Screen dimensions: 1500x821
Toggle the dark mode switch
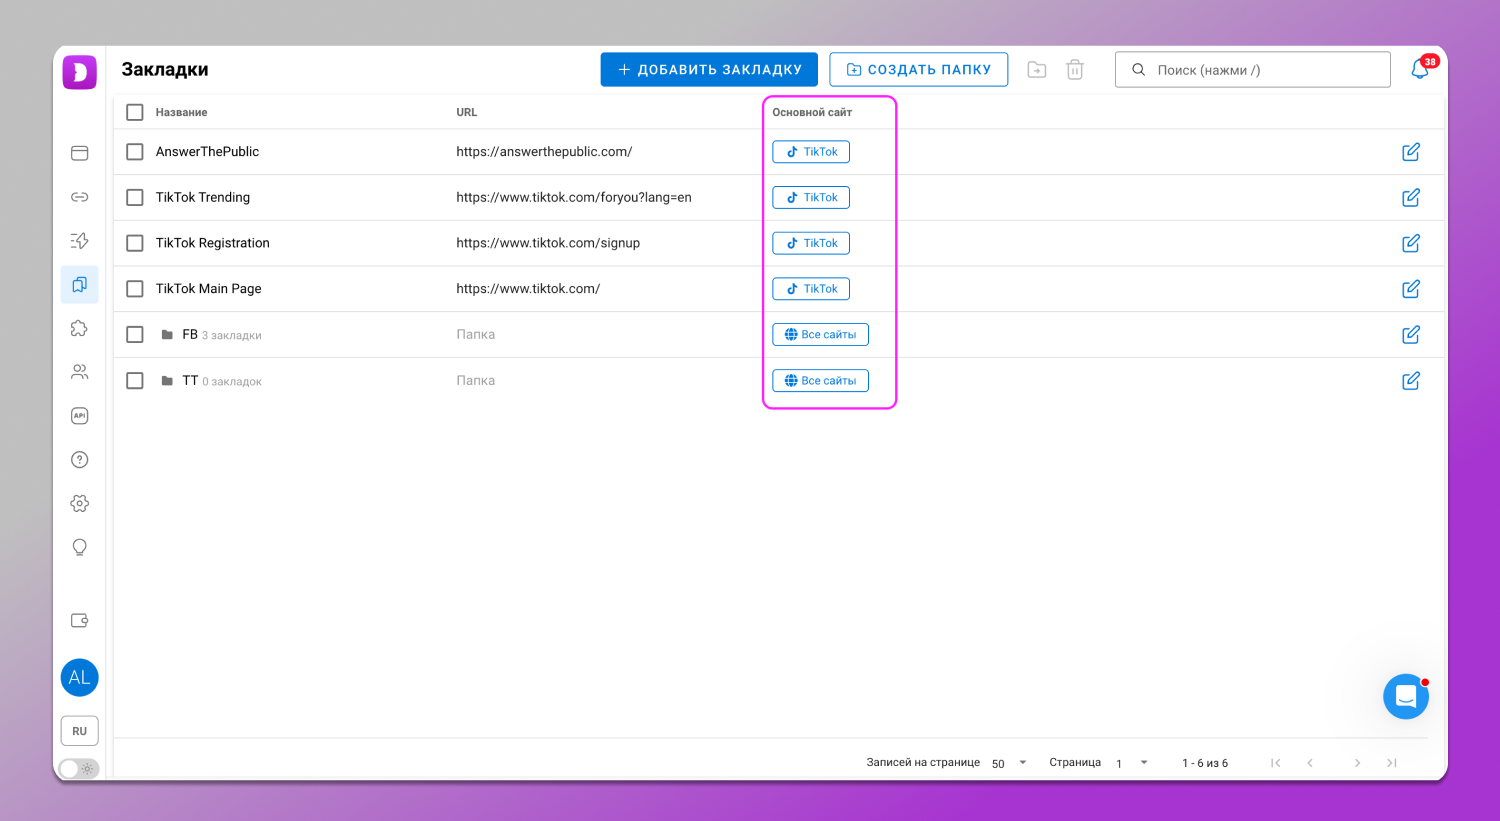click(79, 768)
